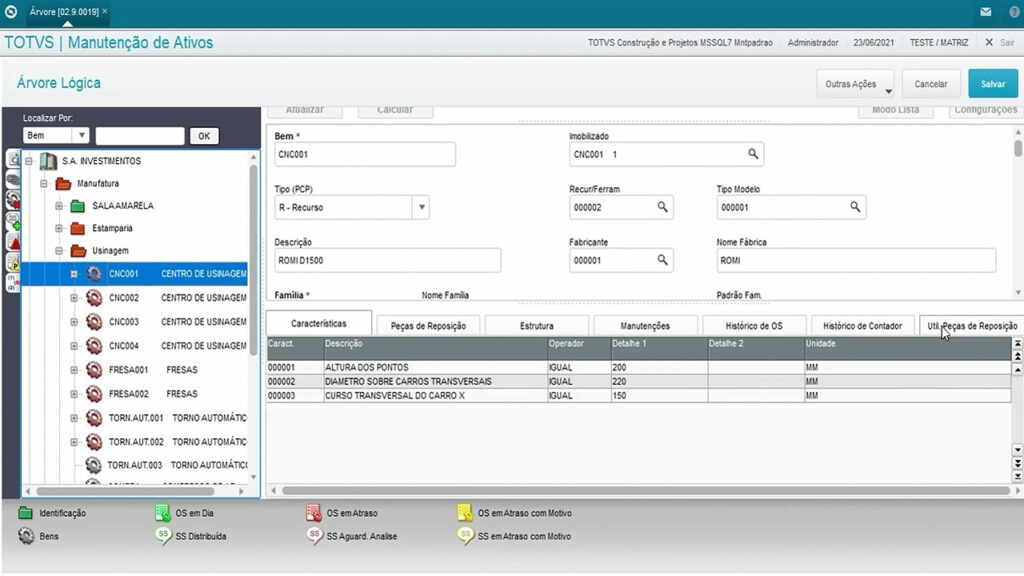Open the Tipo Modelo lookup magnifier

tap(855, 207)
